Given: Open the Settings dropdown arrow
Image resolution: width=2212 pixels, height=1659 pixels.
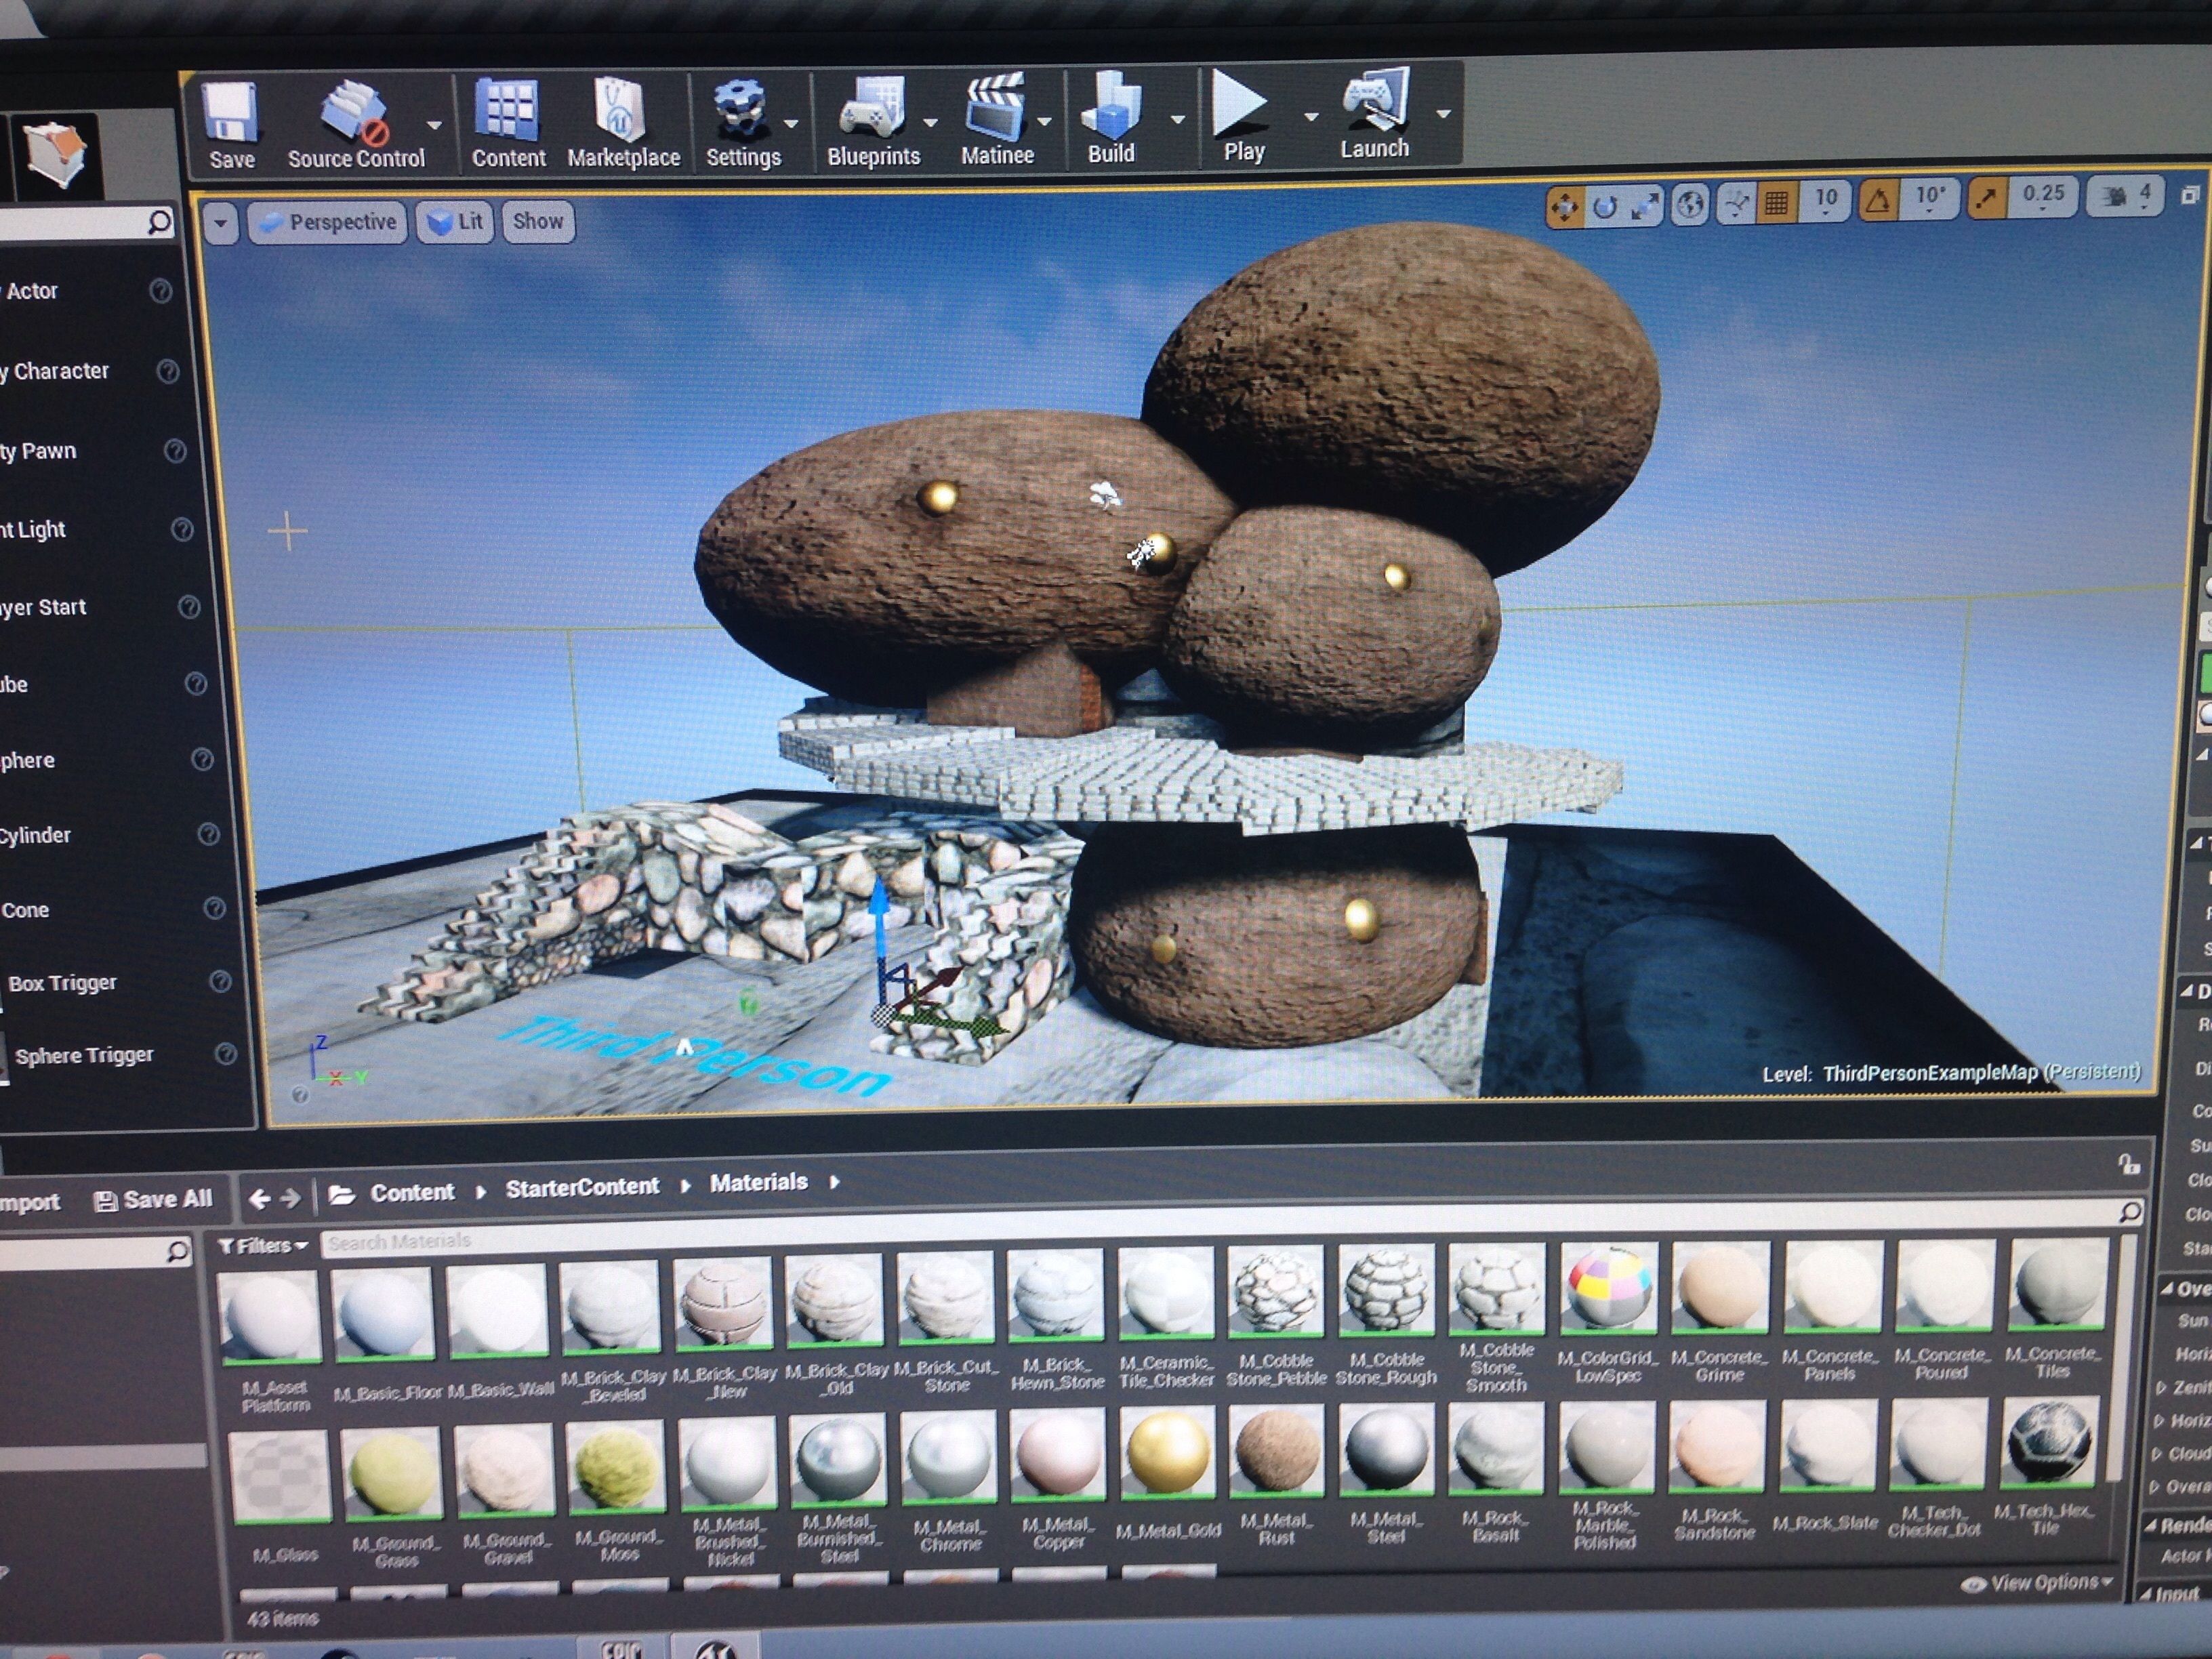Looking at the screenshot, I should 791,125.
